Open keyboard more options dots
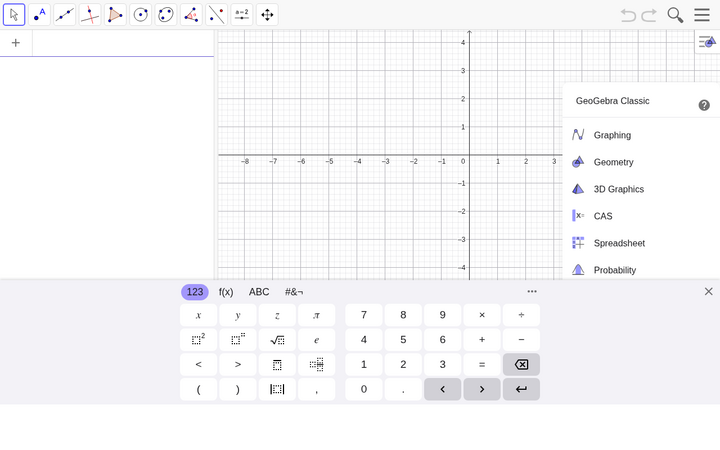Image resolution: width=720 pixels, height=450 pixels. click(532, 291)
